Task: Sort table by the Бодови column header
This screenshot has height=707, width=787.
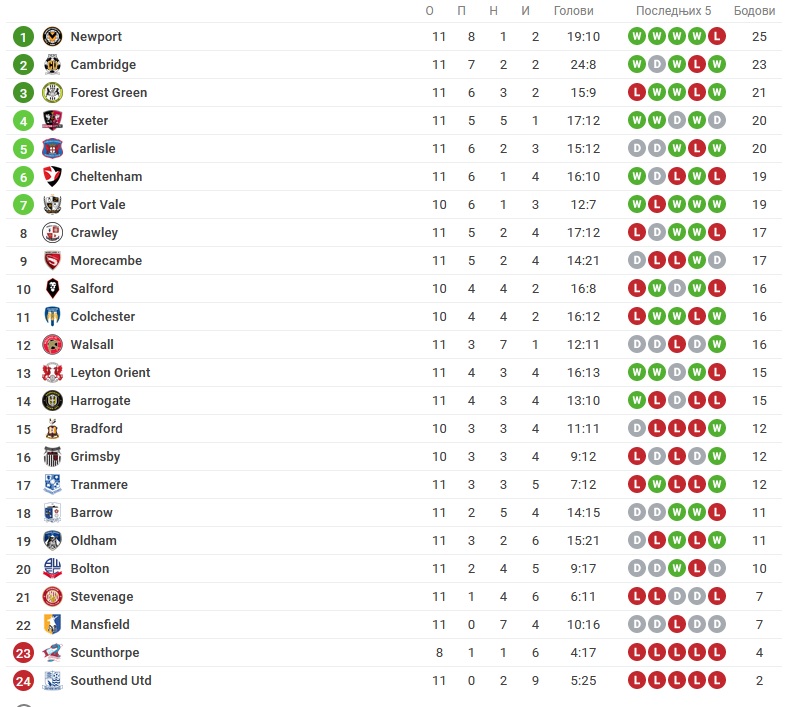Action: (754, 11)
